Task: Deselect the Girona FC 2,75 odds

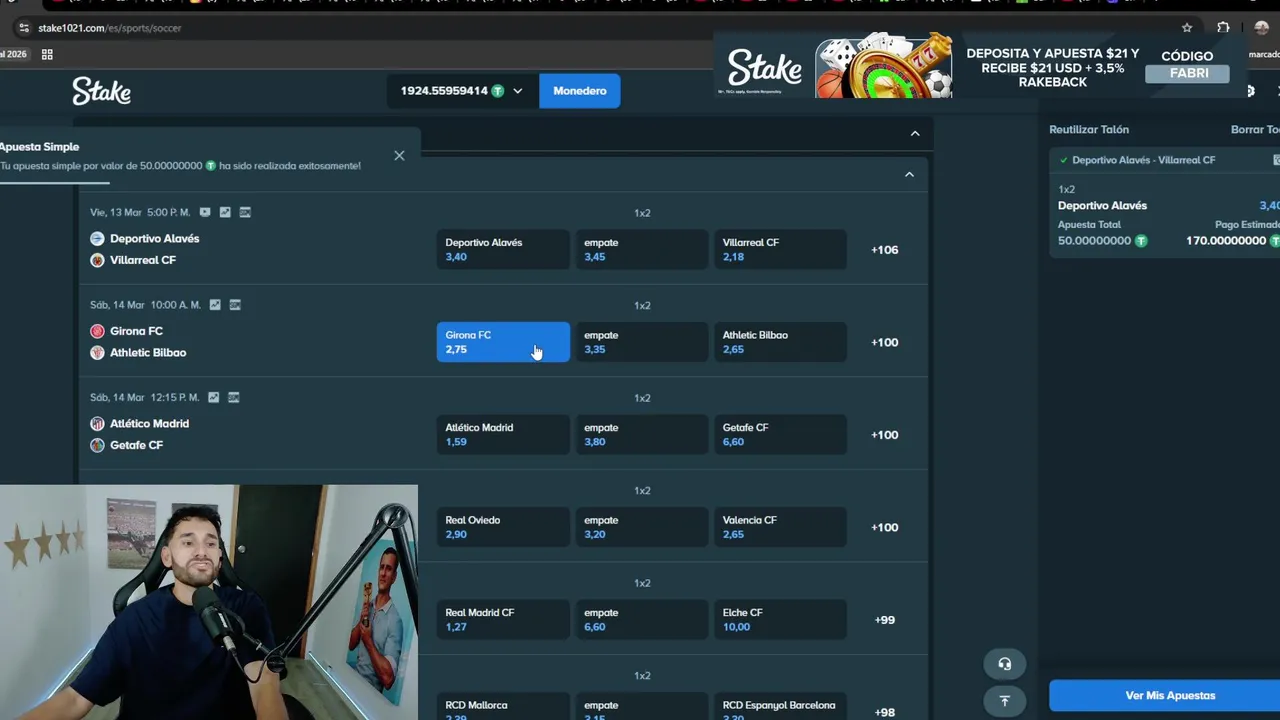Action: pos(503,342)
